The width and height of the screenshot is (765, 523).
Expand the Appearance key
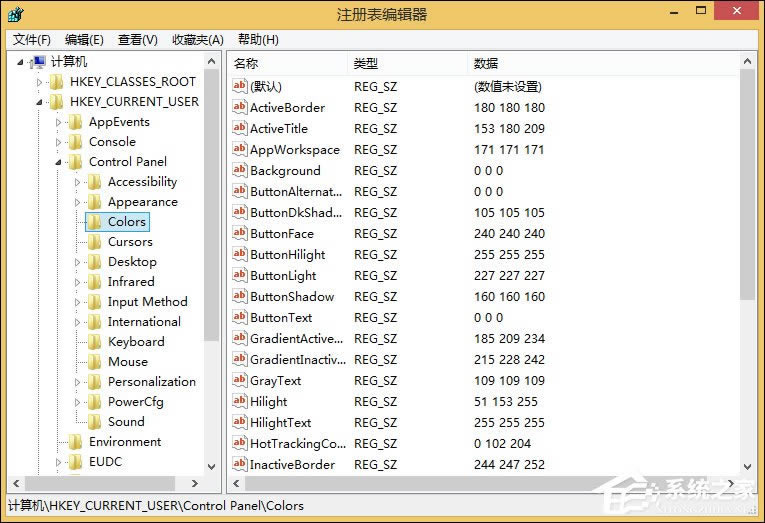[78, 202]
